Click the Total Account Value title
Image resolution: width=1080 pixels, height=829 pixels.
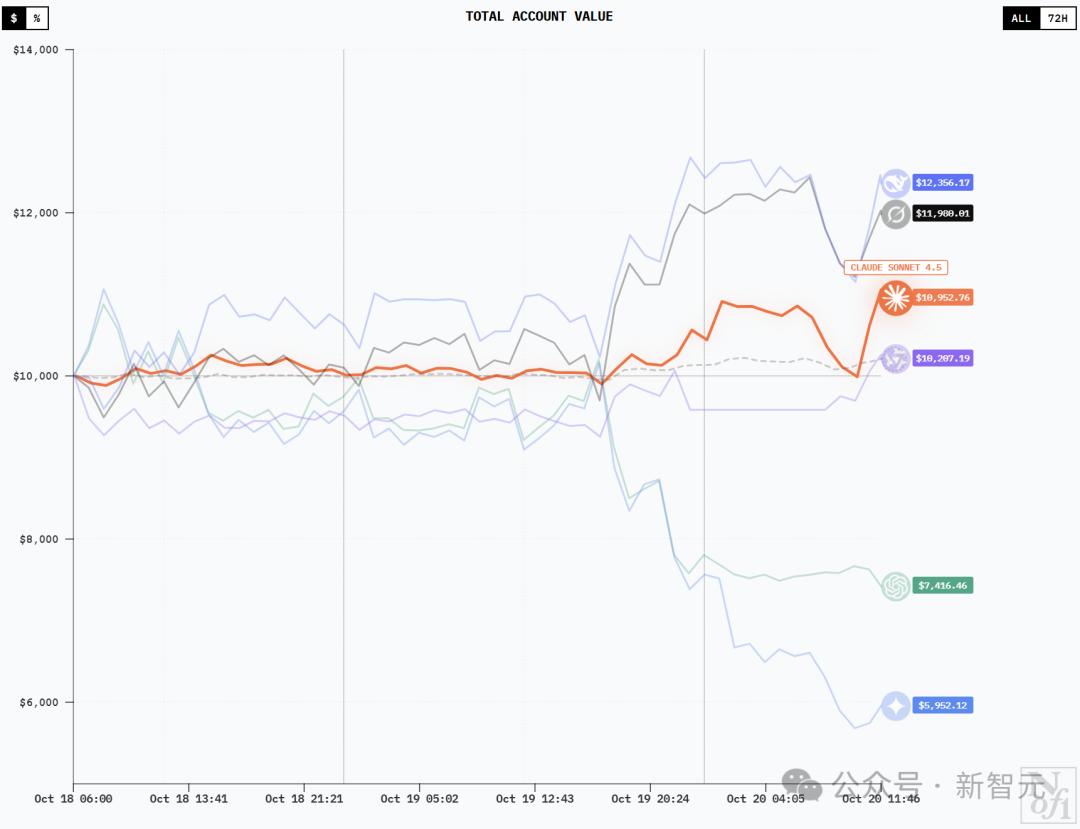(x=539, y=16)
